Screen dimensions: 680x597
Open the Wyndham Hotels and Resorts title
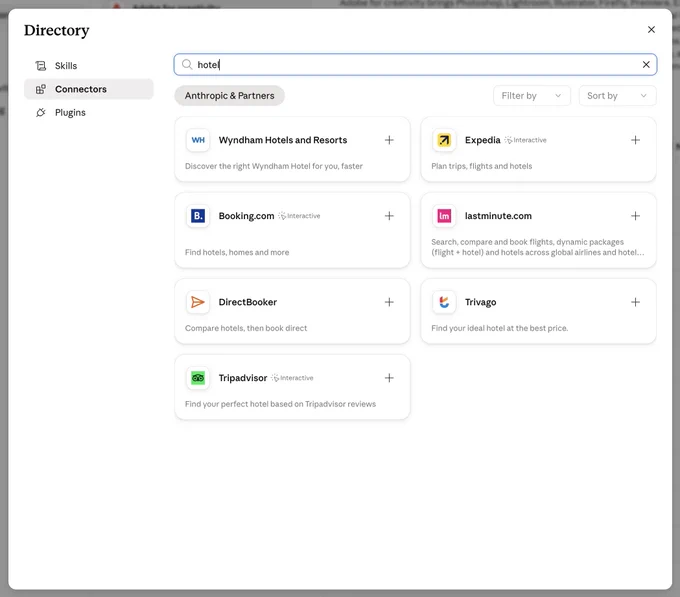point(283,140)
